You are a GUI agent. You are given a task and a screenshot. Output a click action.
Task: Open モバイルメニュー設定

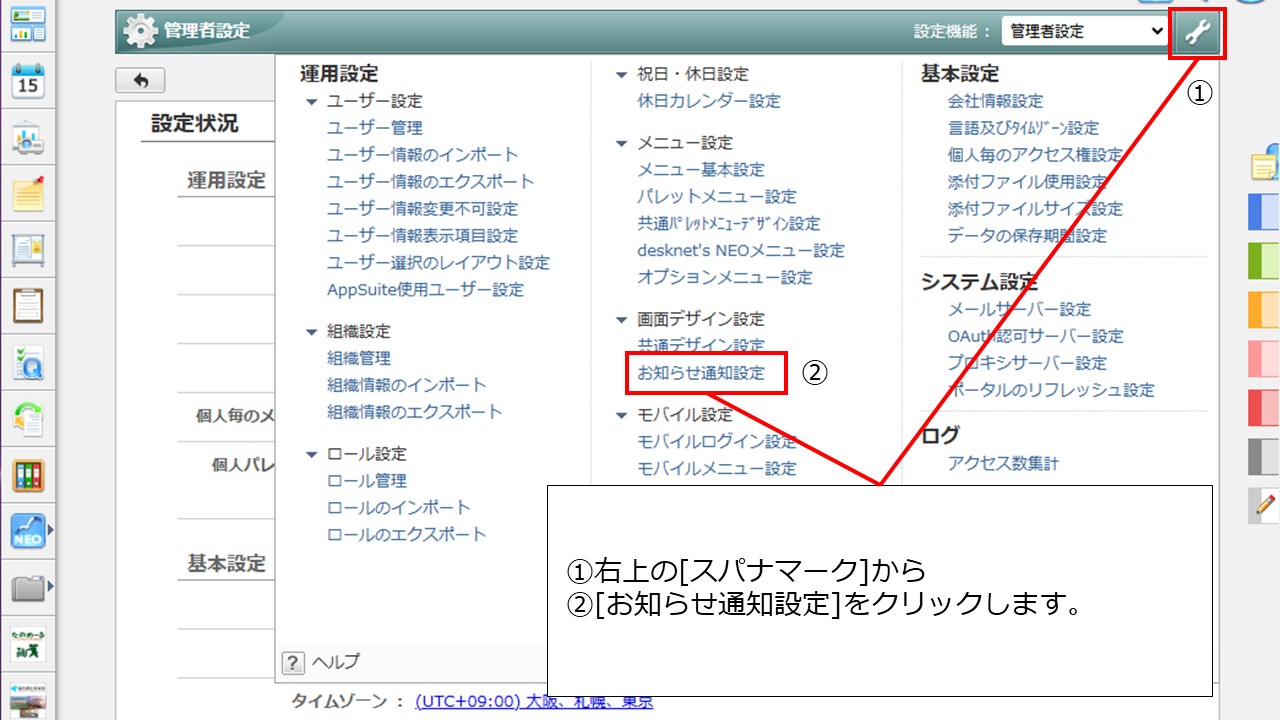click(x=717, y=469)
